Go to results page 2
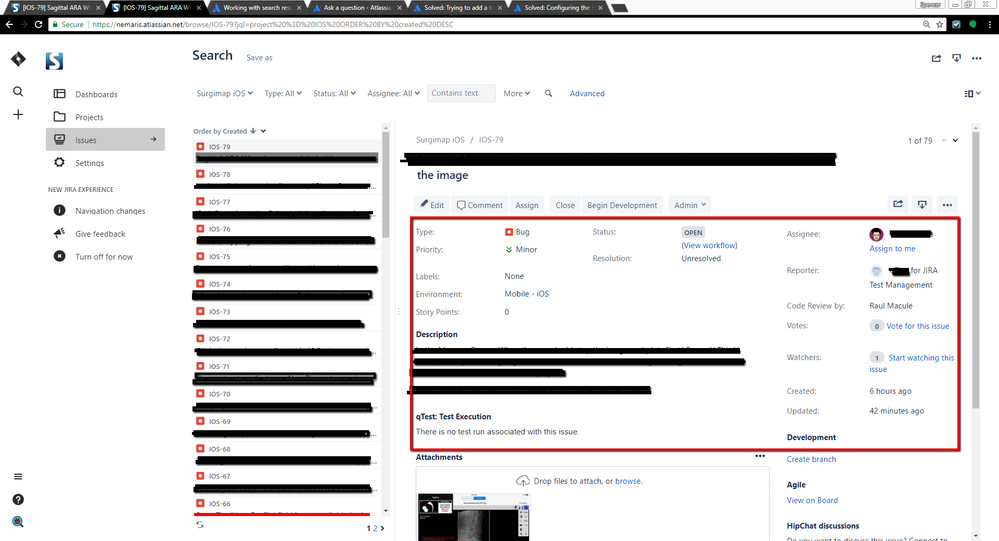The image size is (999, 541). pyautogui.click(x=375, y=528)
